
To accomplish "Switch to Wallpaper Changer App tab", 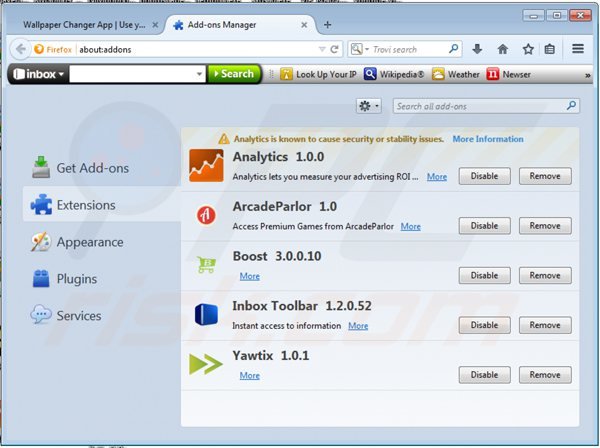I will (84, 25).
